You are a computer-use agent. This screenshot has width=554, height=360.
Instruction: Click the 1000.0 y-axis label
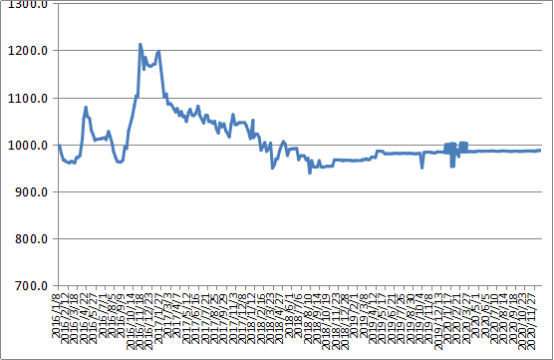pos(28,146)
